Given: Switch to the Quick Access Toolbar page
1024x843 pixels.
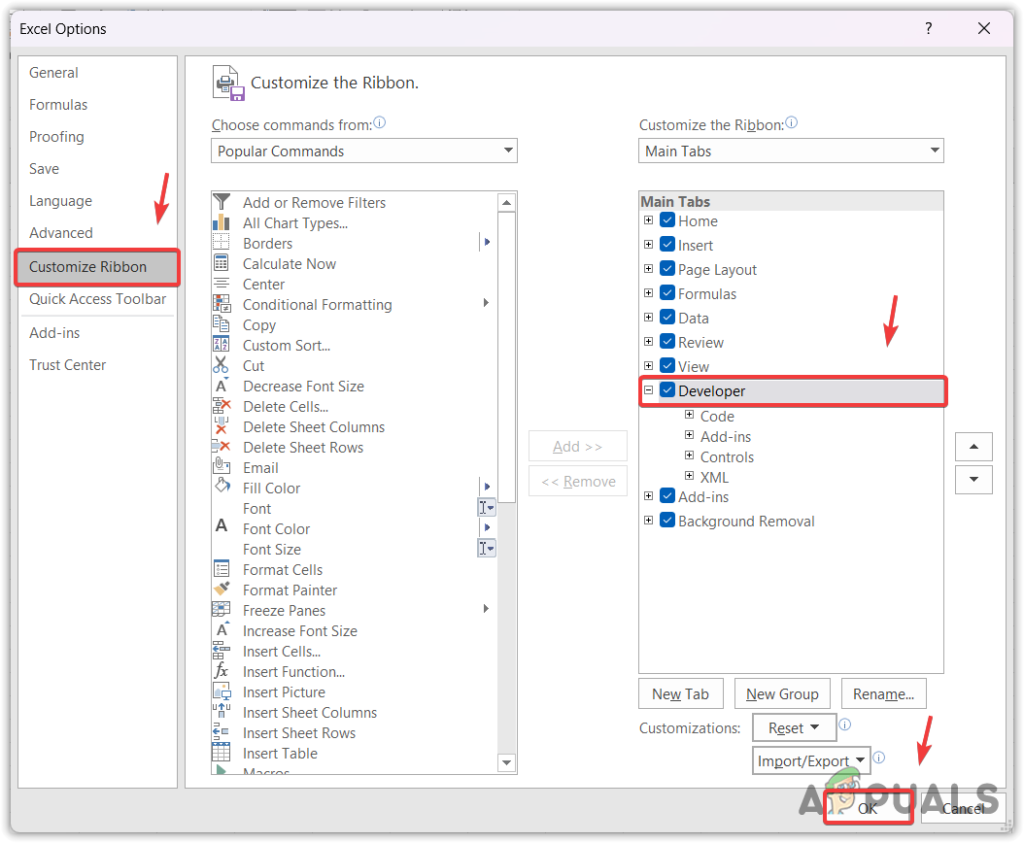Looking at the screenshot, I should (x=97, y=299).
